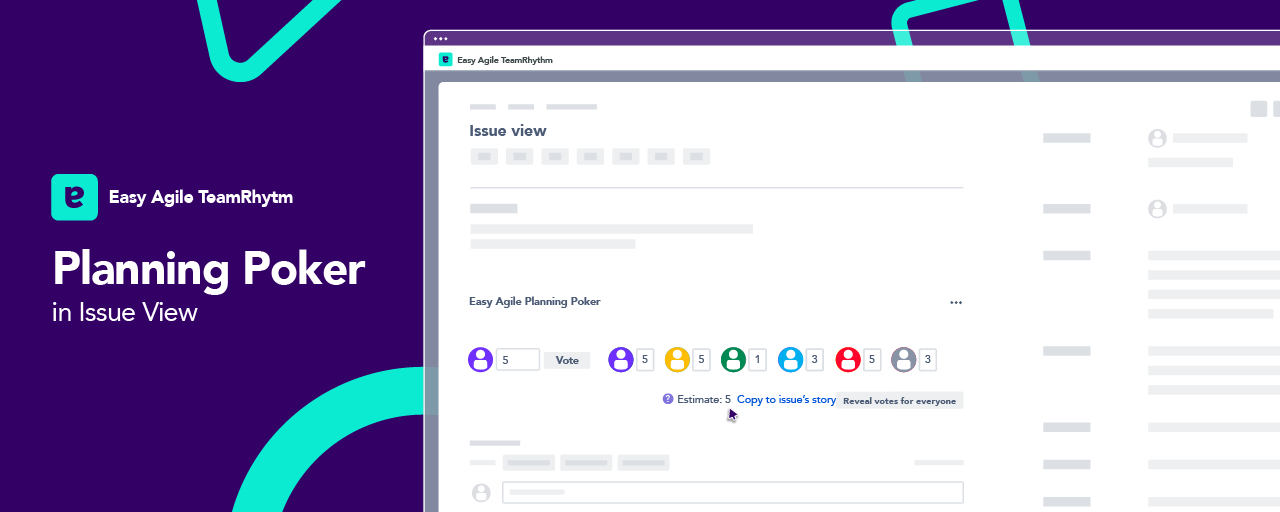The height and width of the screenshot is (512, 1280).
Task: Click the gray comment avatar next to comment box
Action: [x=481, y=492]
